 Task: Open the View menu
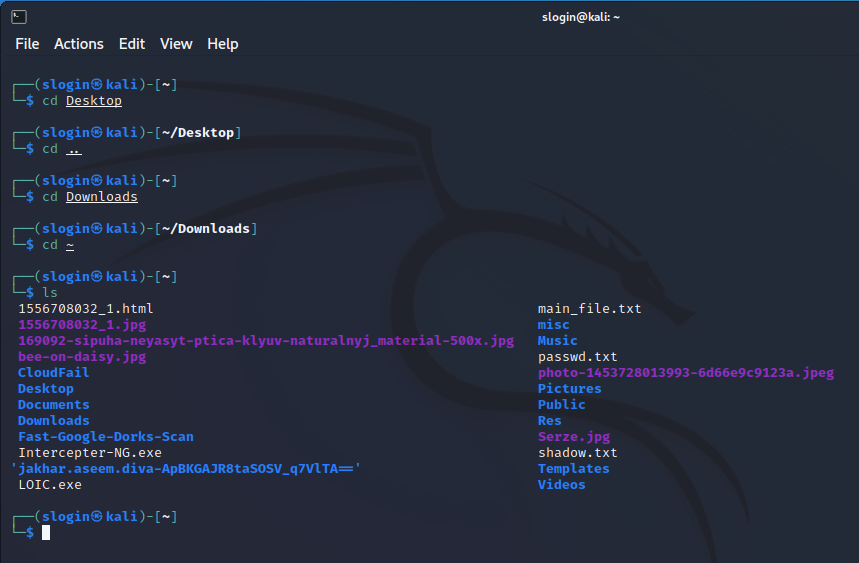point(176,44)
